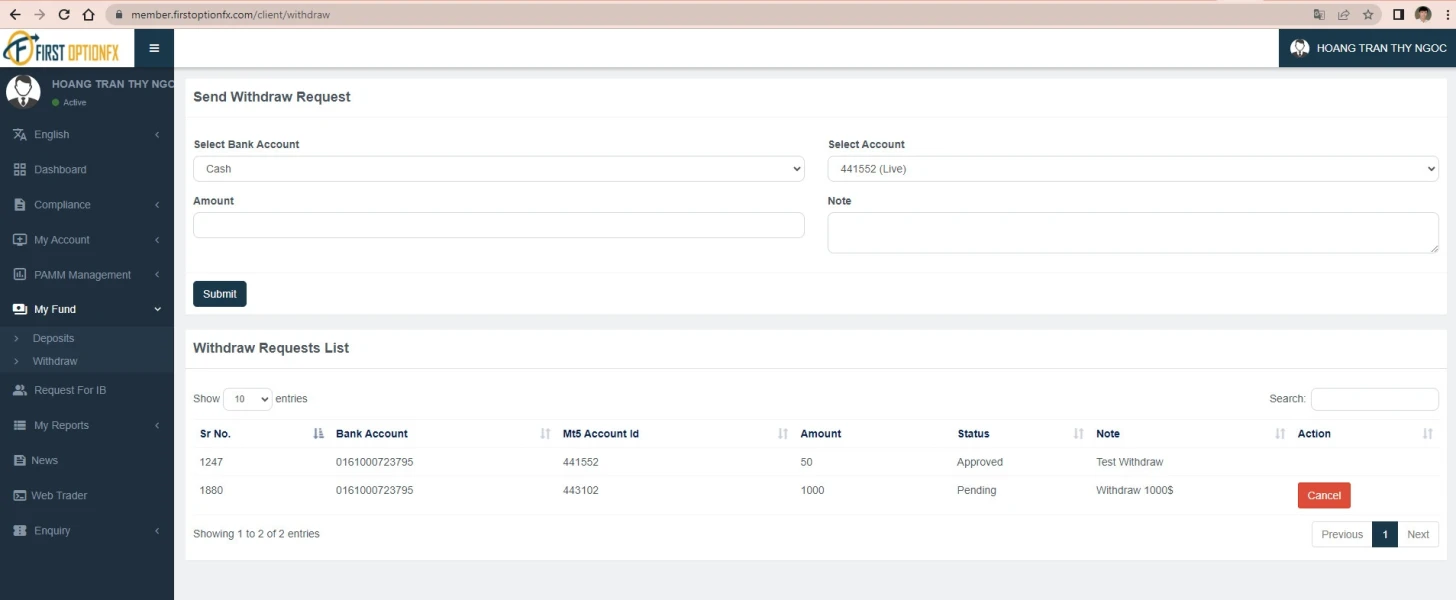Viewport: 1456px width, 600px height.
Task: Click into the Amount input field
Action: coord(498,225)
